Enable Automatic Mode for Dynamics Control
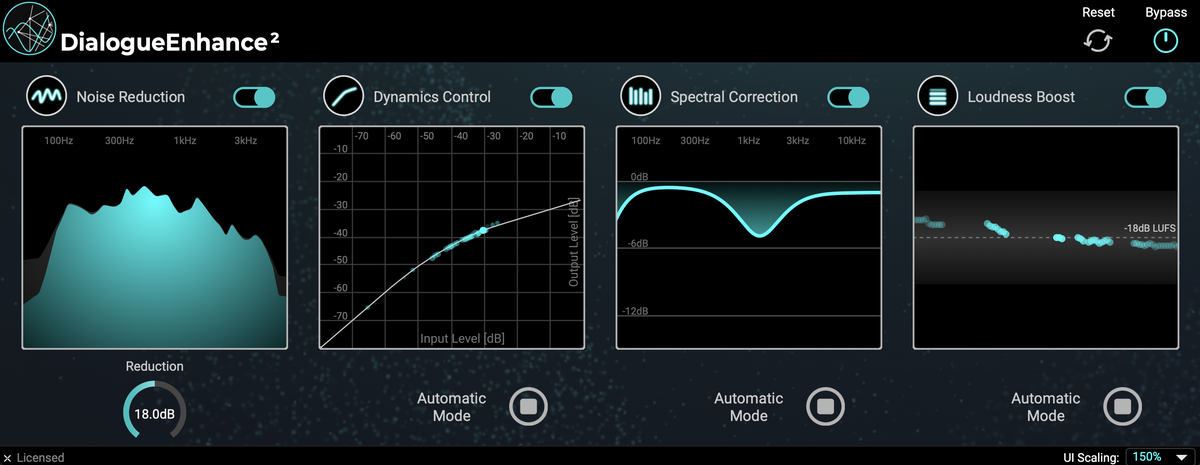Image resolution: width=1200 pixels, height=465 pixels. pos(529,406)
